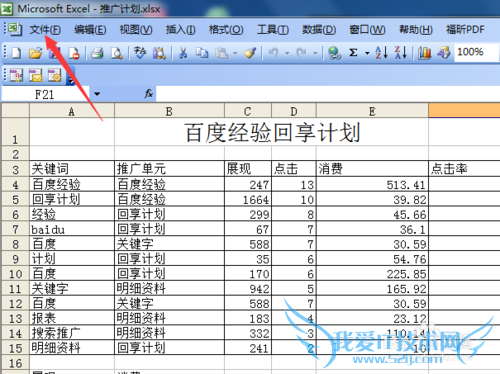Select the cell containing baidu
The image size is (500, 374).
point(72,229)
